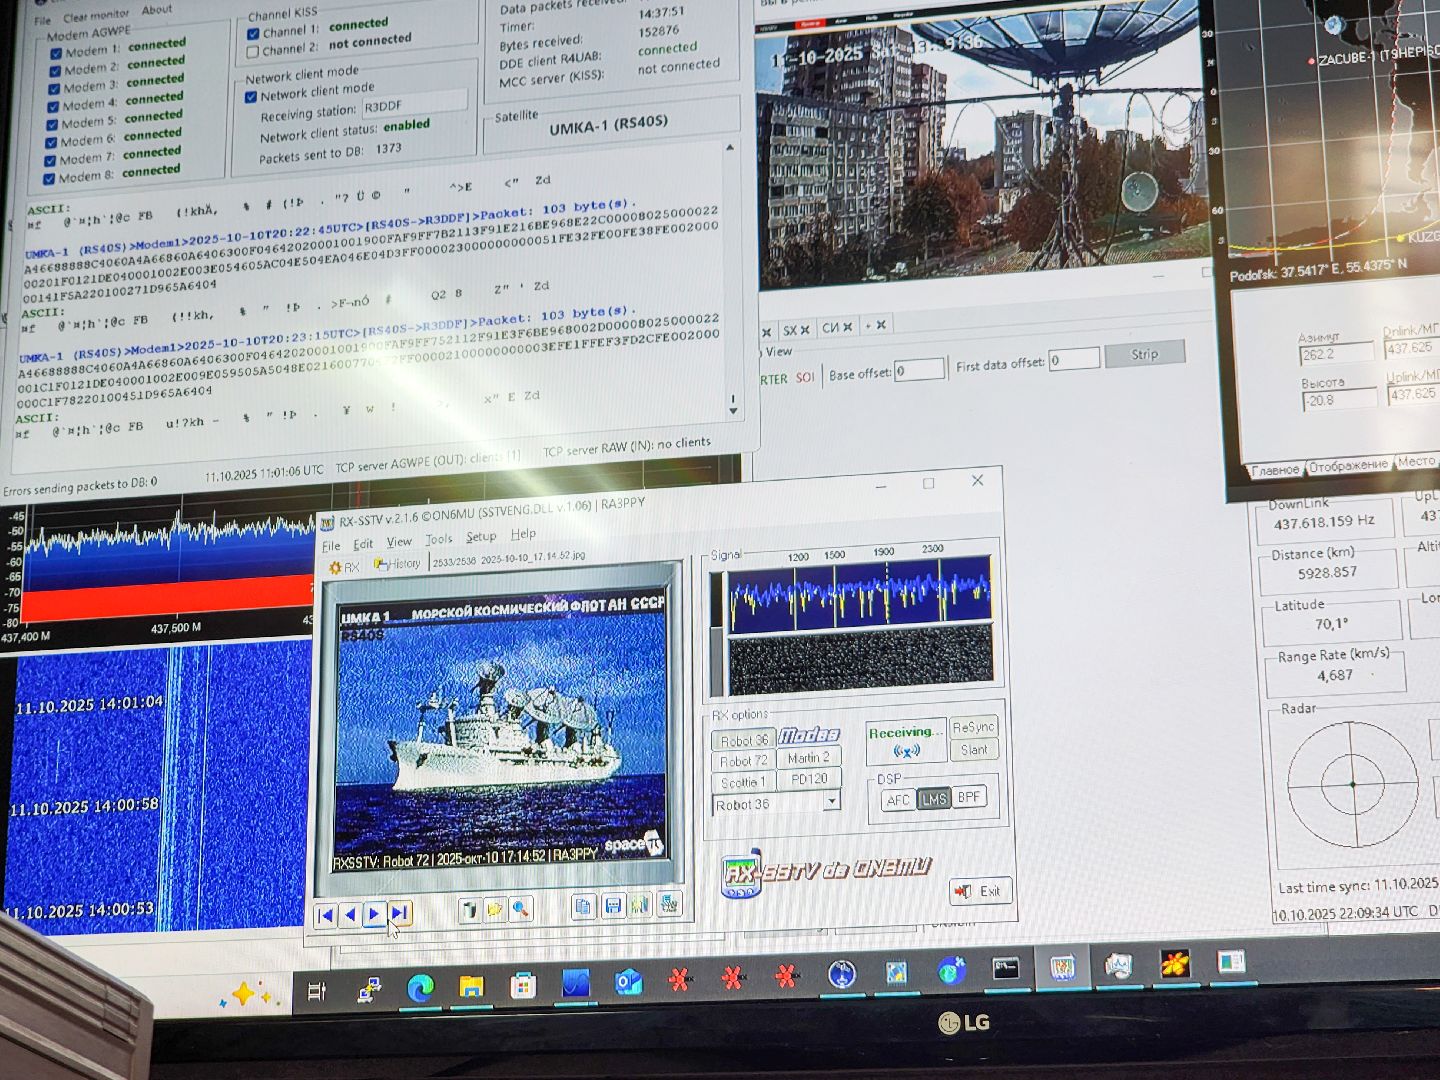
Task: Open Microsoft Edge from the taskbar
Action: coord(421,988)
